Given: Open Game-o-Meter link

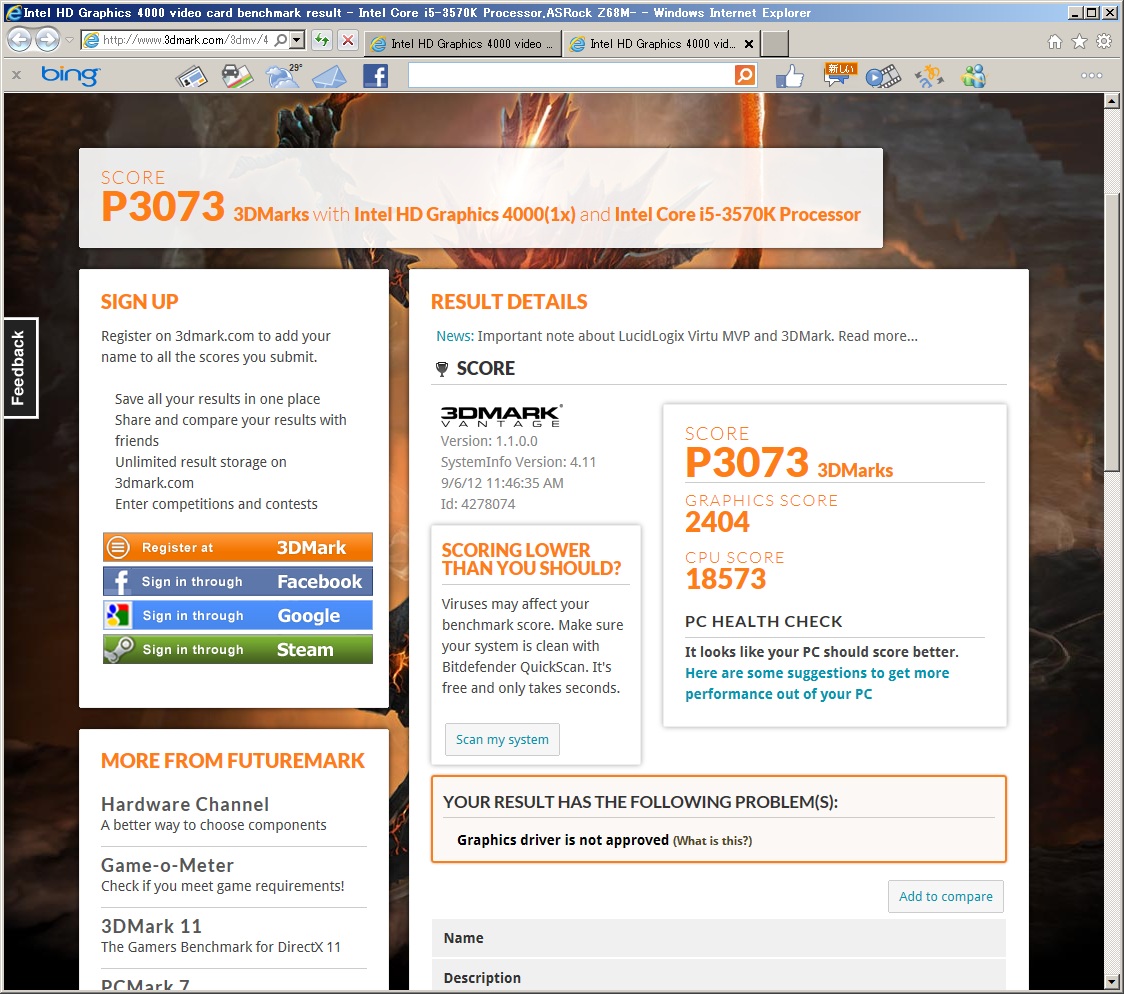Looking at the screenshot, I should tap(167, 865).
